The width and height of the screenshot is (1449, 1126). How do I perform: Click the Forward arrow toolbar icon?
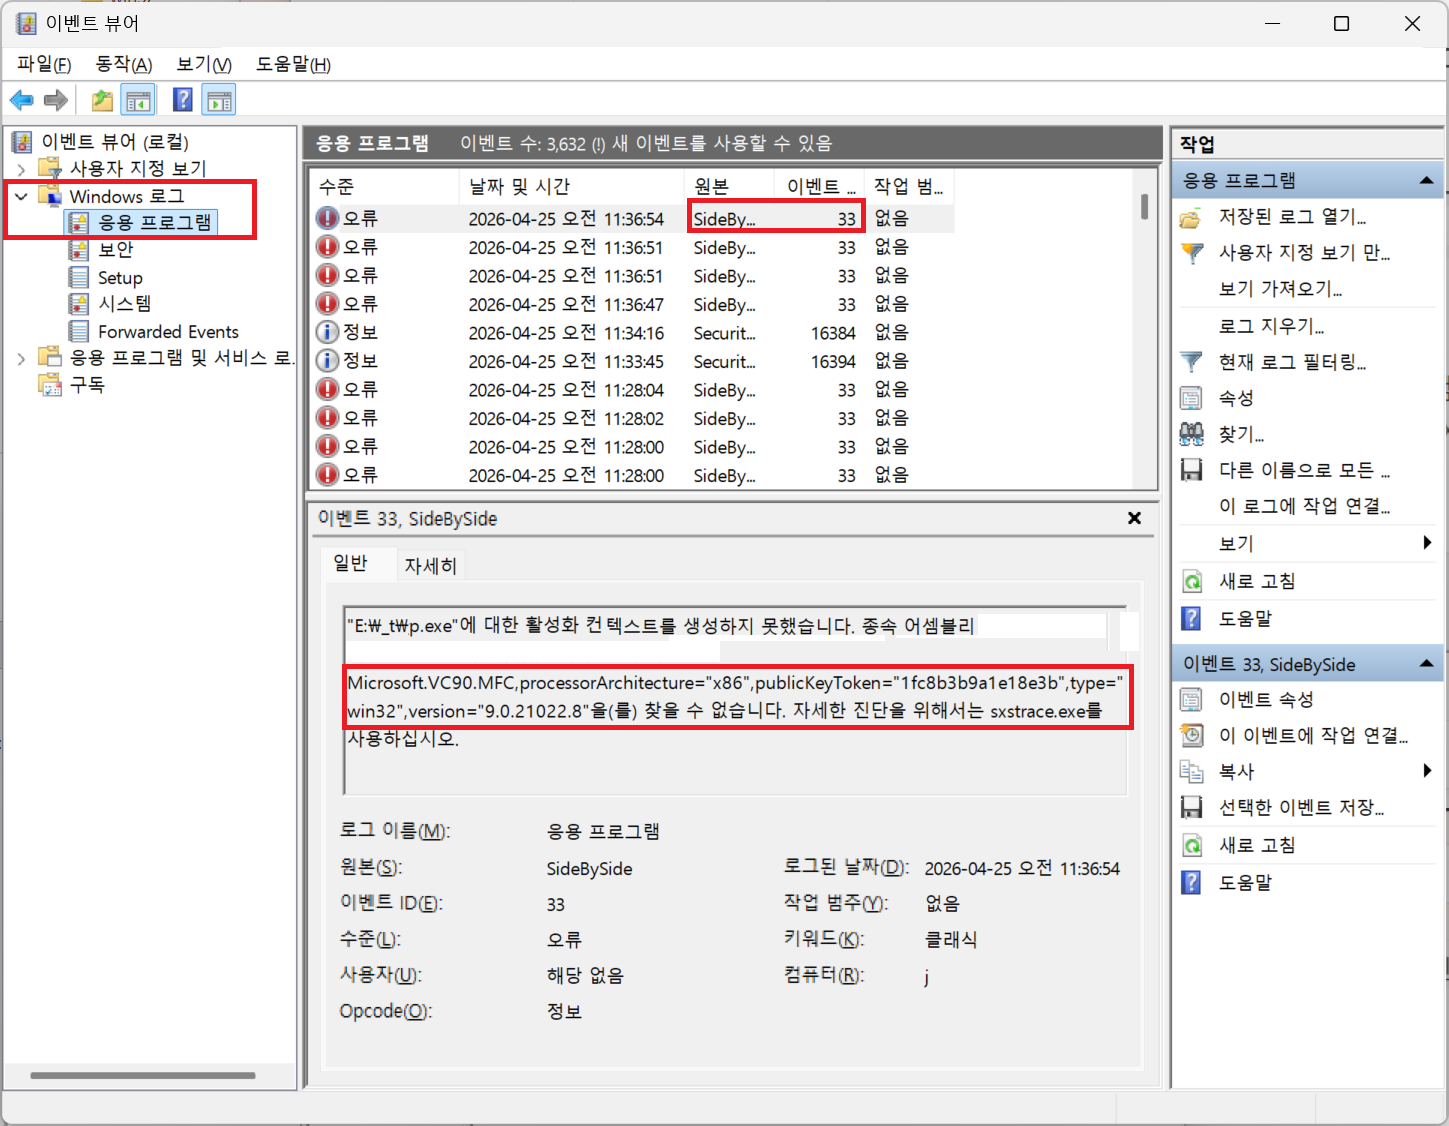(56, 100)
